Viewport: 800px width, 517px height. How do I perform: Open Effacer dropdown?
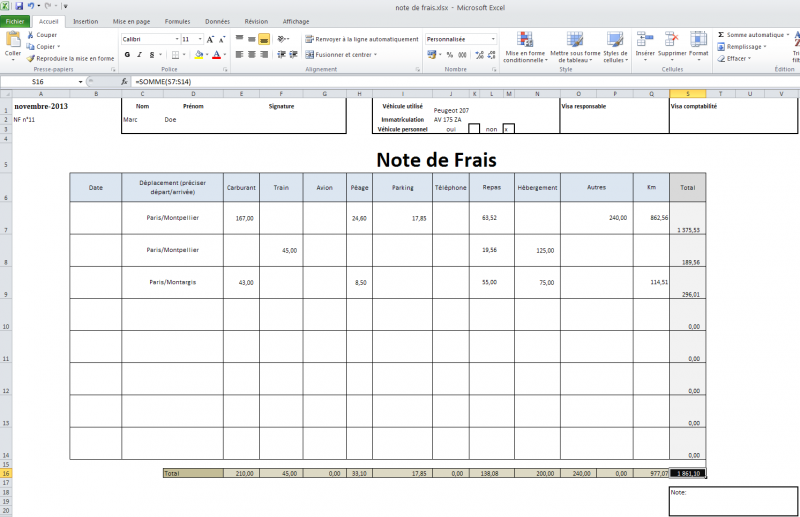pos(734,58)
